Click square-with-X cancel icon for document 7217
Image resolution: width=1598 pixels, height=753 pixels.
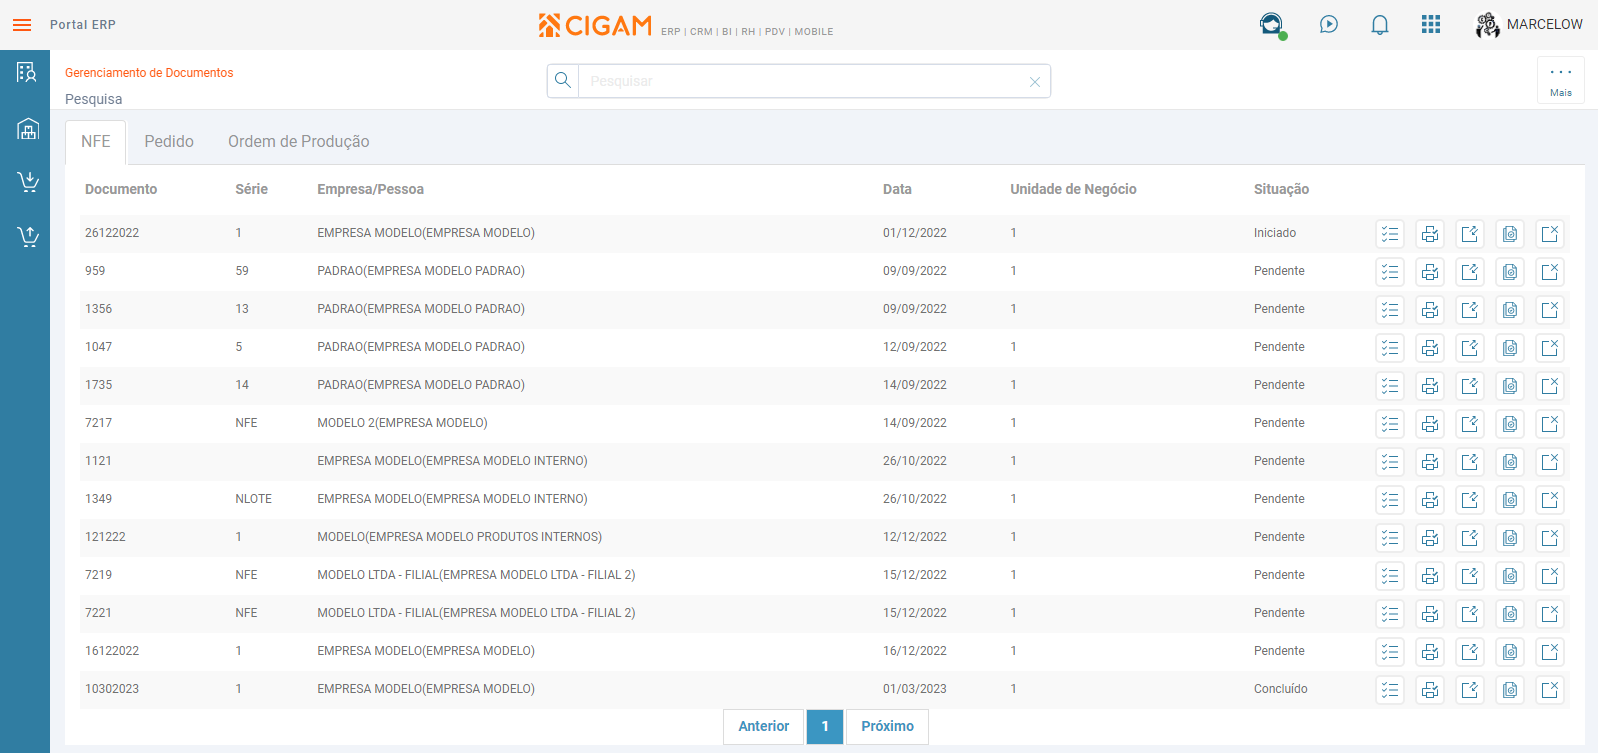point(1550,424)
